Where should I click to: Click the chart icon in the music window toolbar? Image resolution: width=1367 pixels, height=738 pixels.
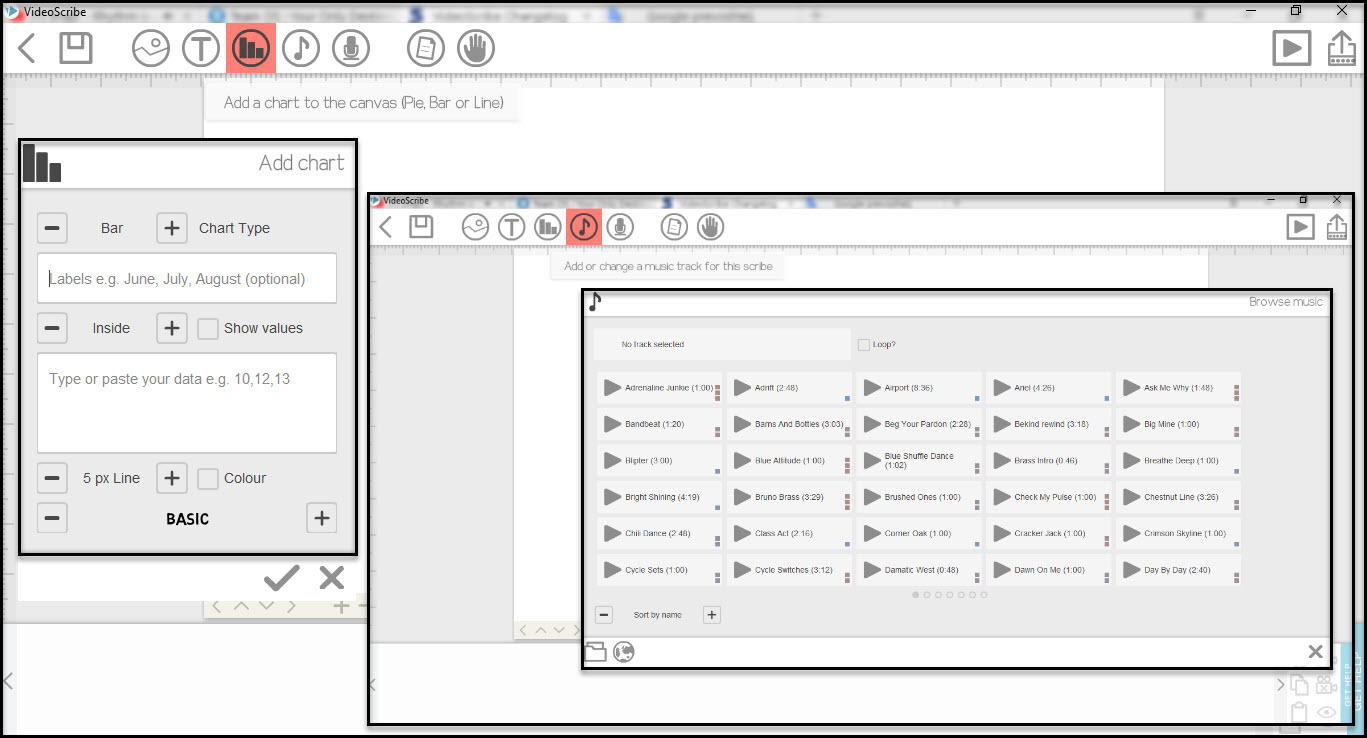pos(548,227)
